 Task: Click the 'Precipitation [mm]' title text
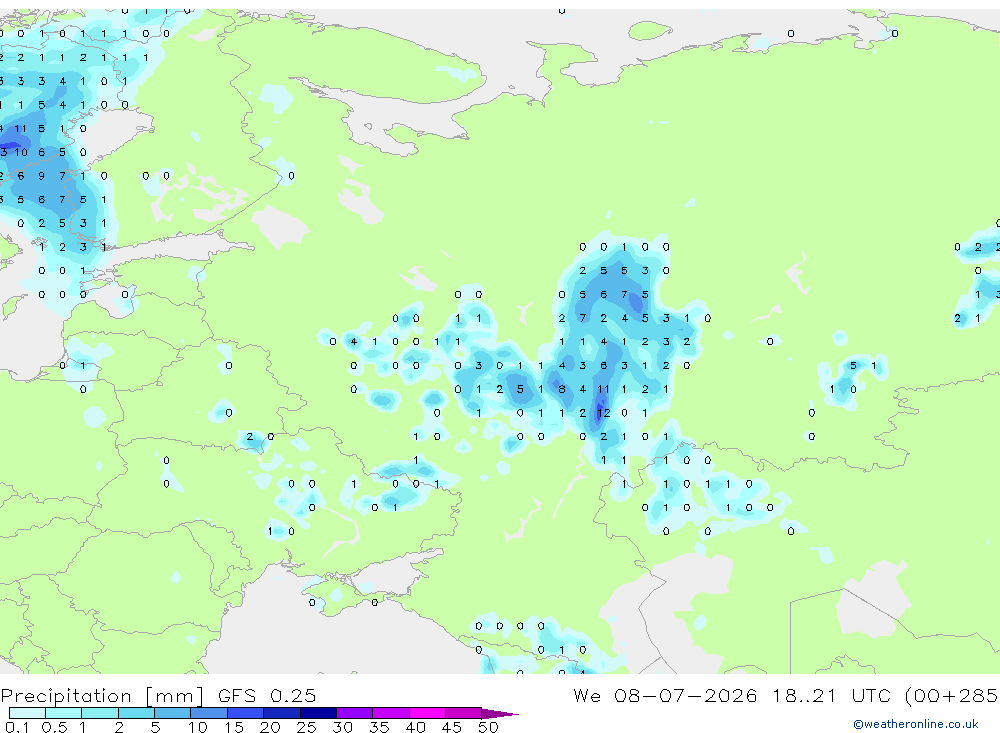103,696
